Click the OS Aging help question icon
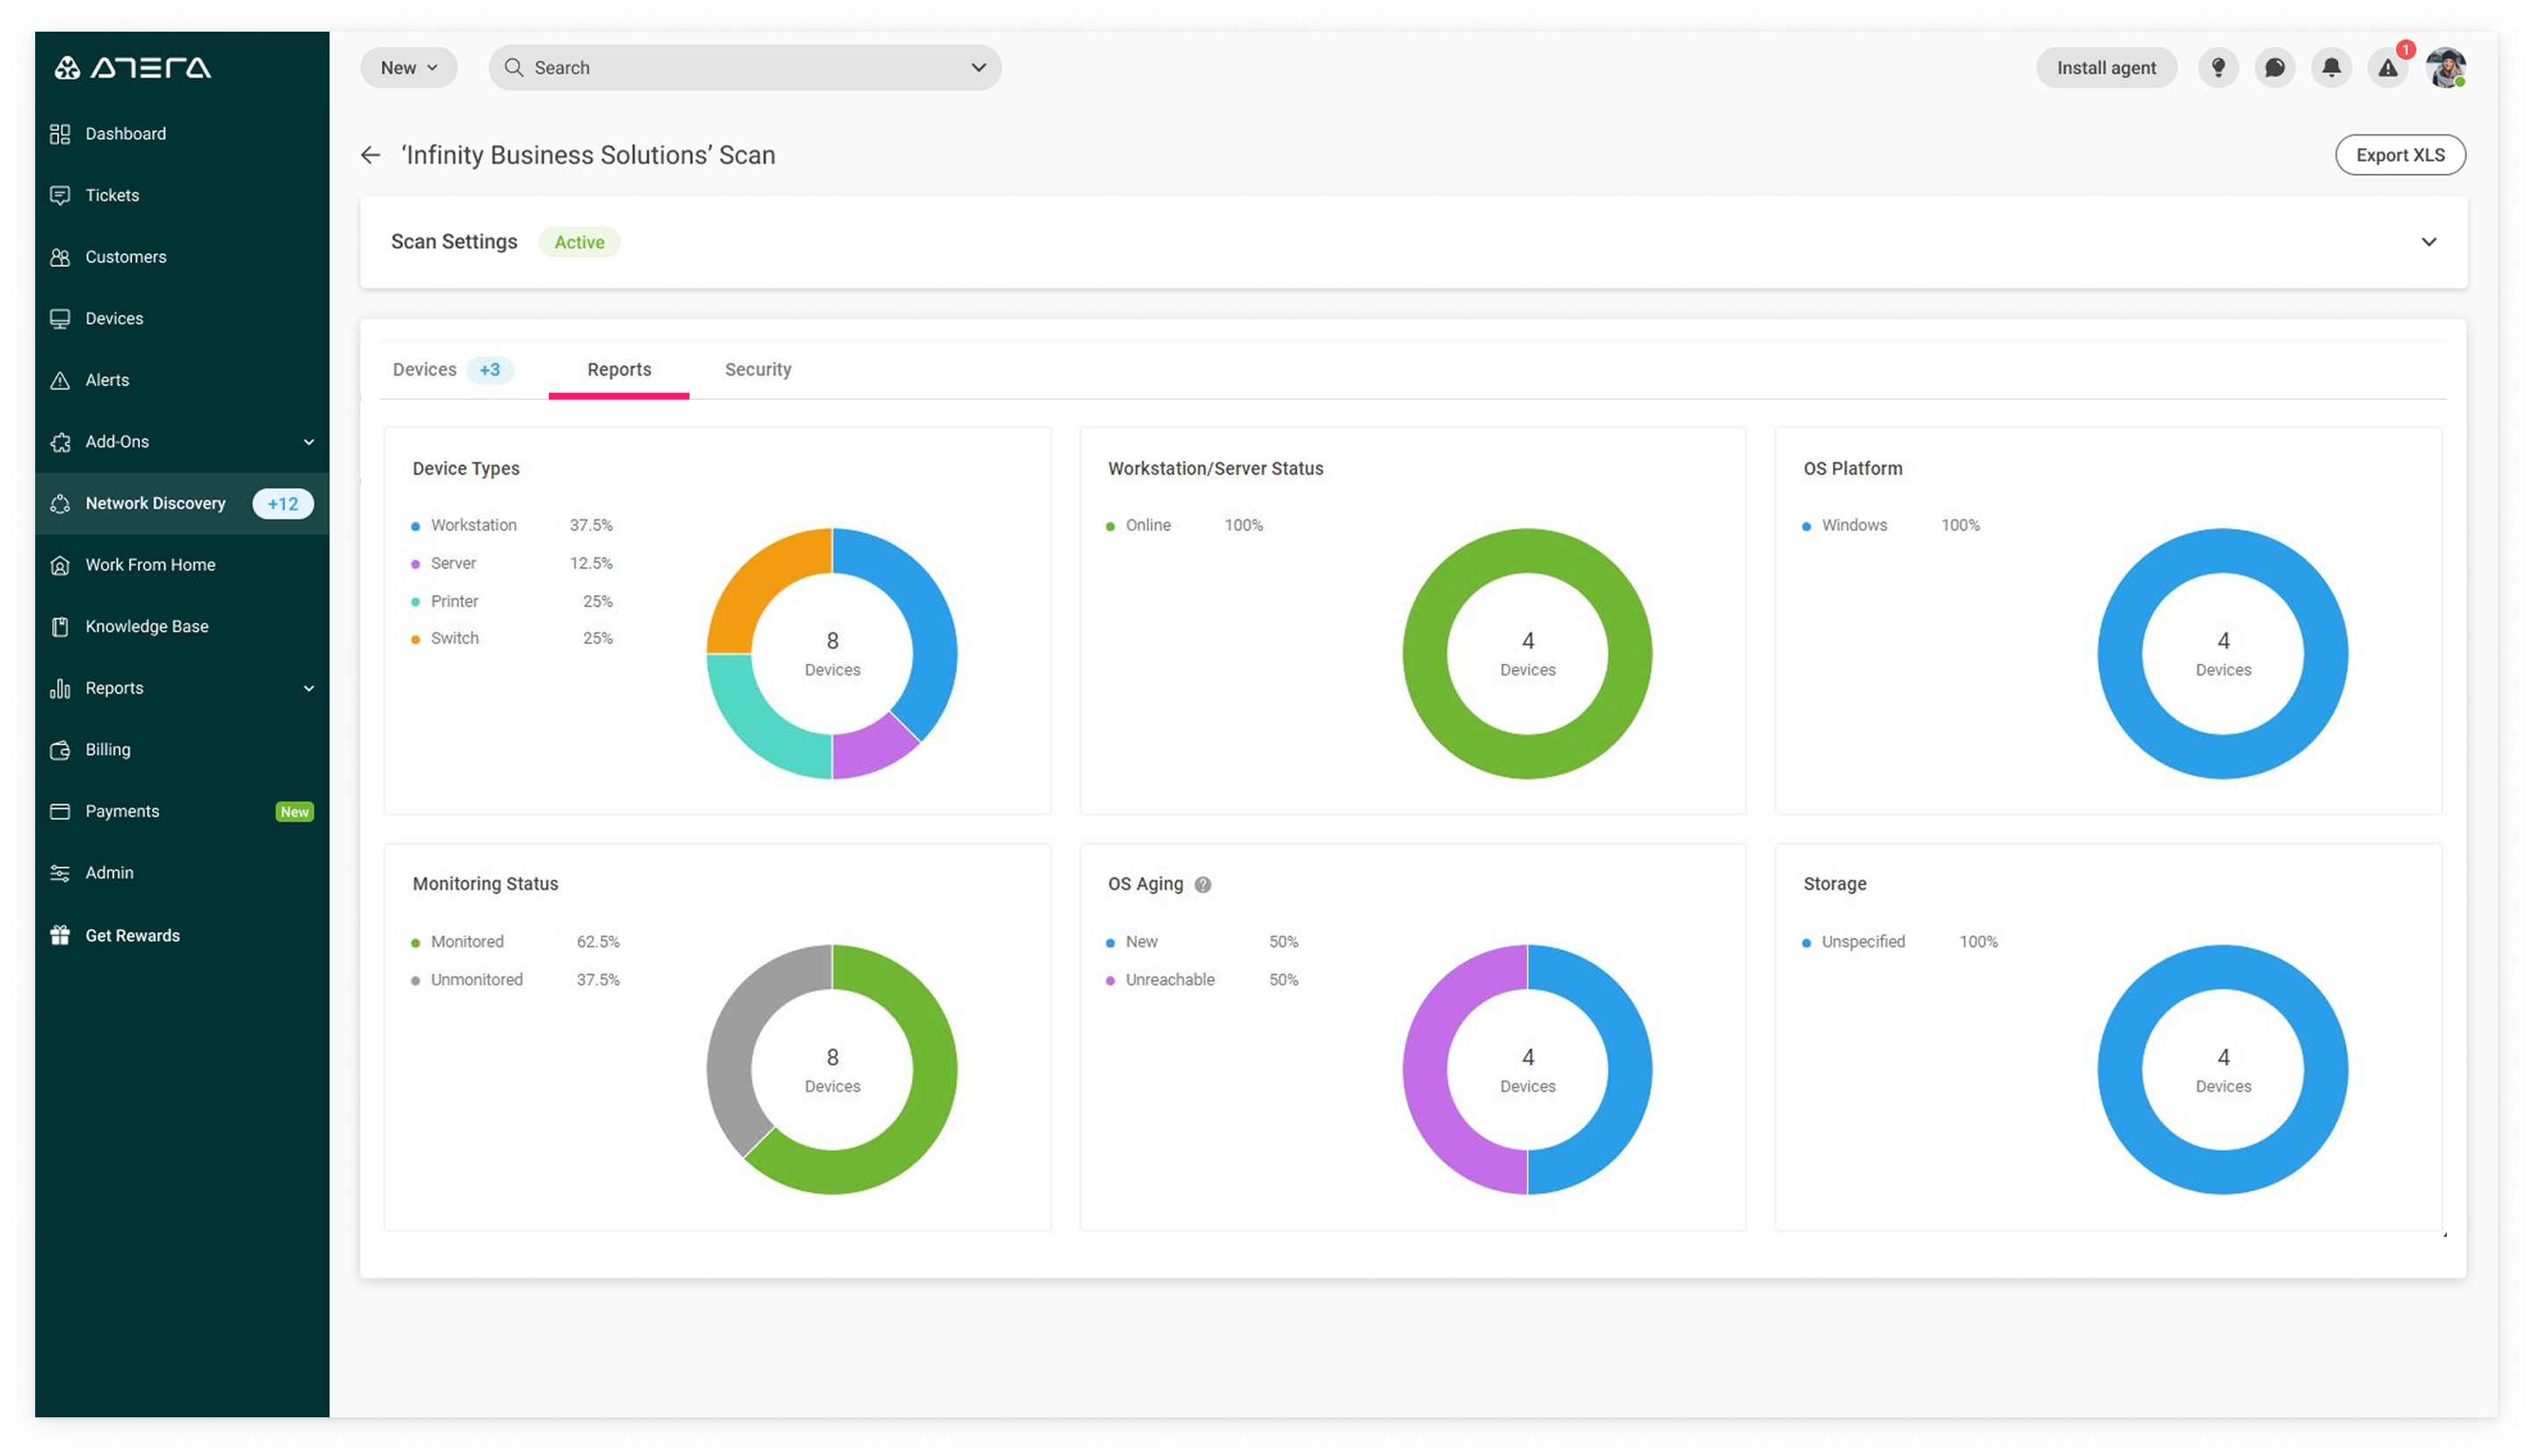Image resolution: width=2533 pixels, height=1456 pixels. click(x=1203, y=885)
